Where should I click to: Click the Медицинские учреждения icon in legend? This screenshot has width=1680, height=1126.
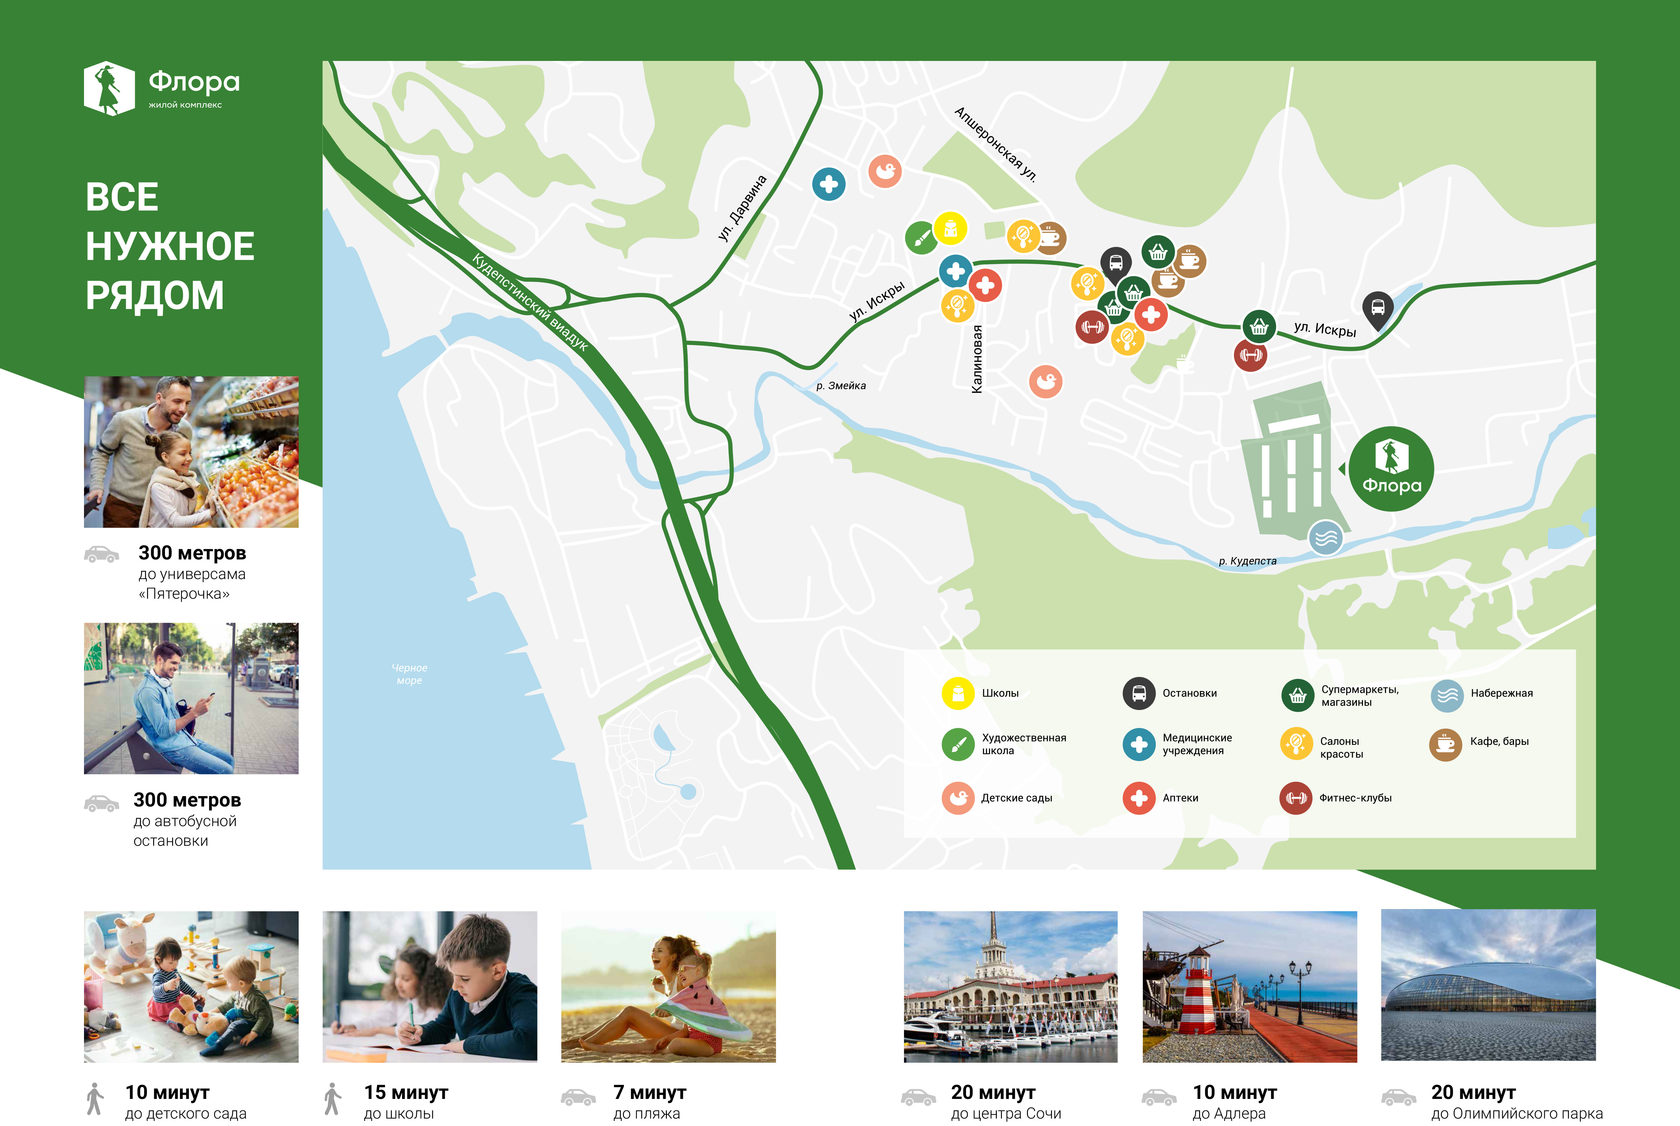[x=1139, y=744]
